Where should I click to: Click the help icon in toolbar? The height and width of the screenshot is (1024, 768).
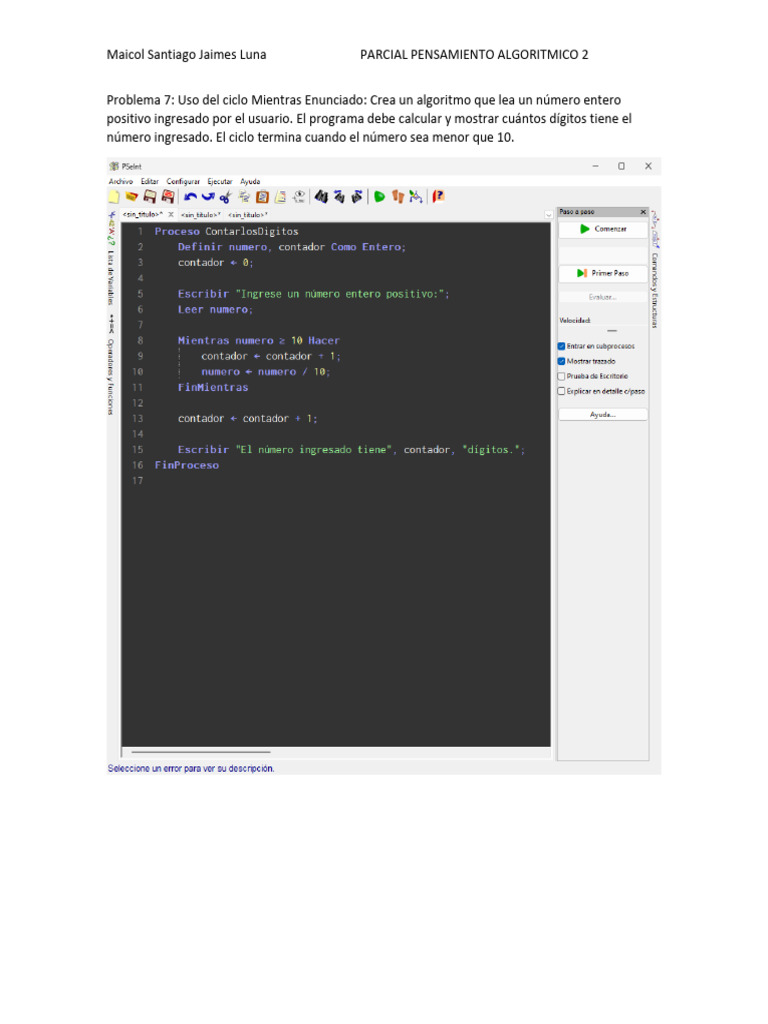coord(438,197)
